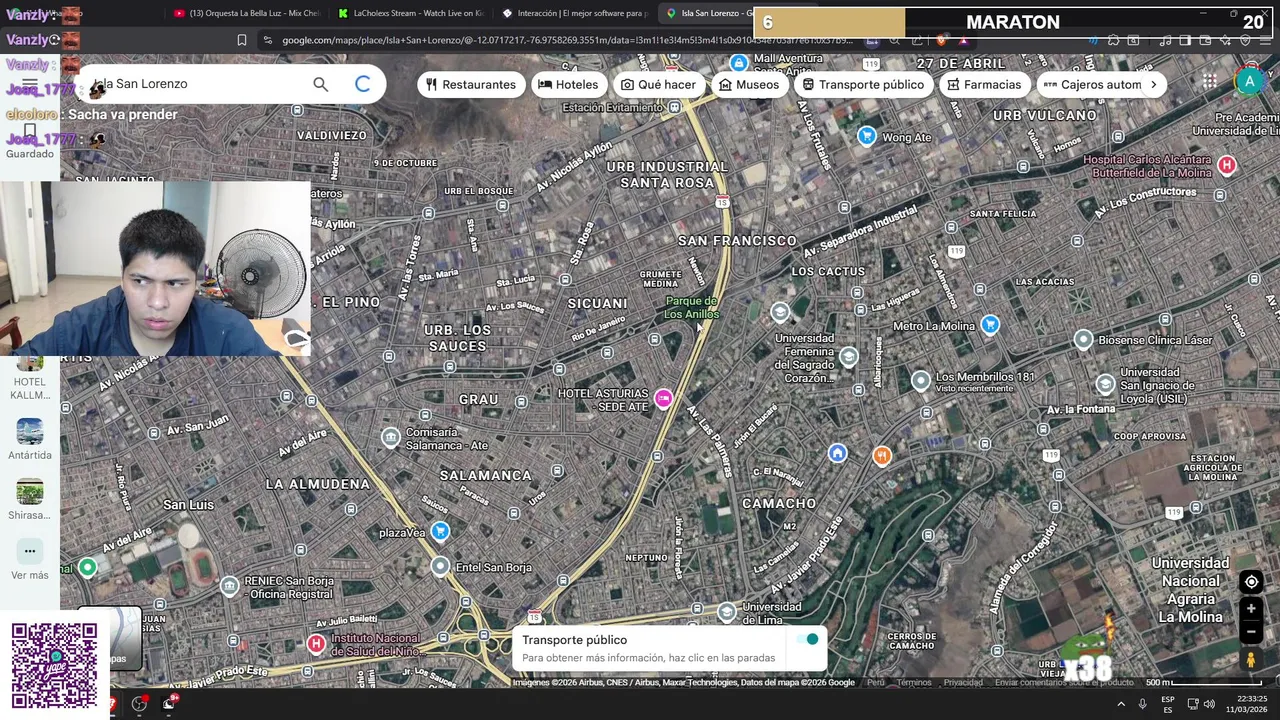Show hidden system tray icons
This screenshot has height=720, width=1280.
[1120, 704]
